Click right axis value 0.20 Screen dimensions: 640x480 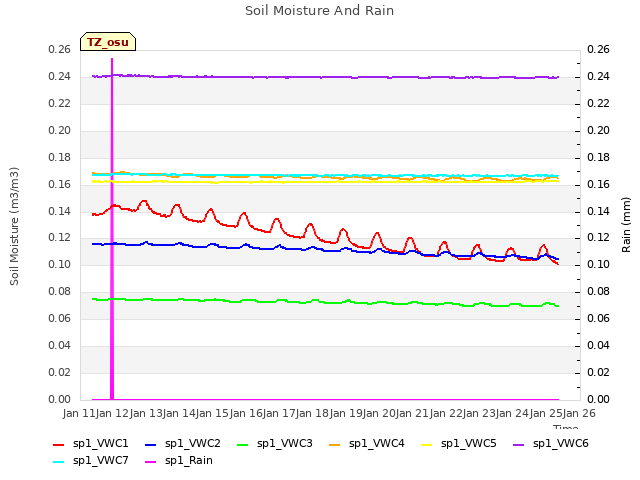click(x=598, y=131)
